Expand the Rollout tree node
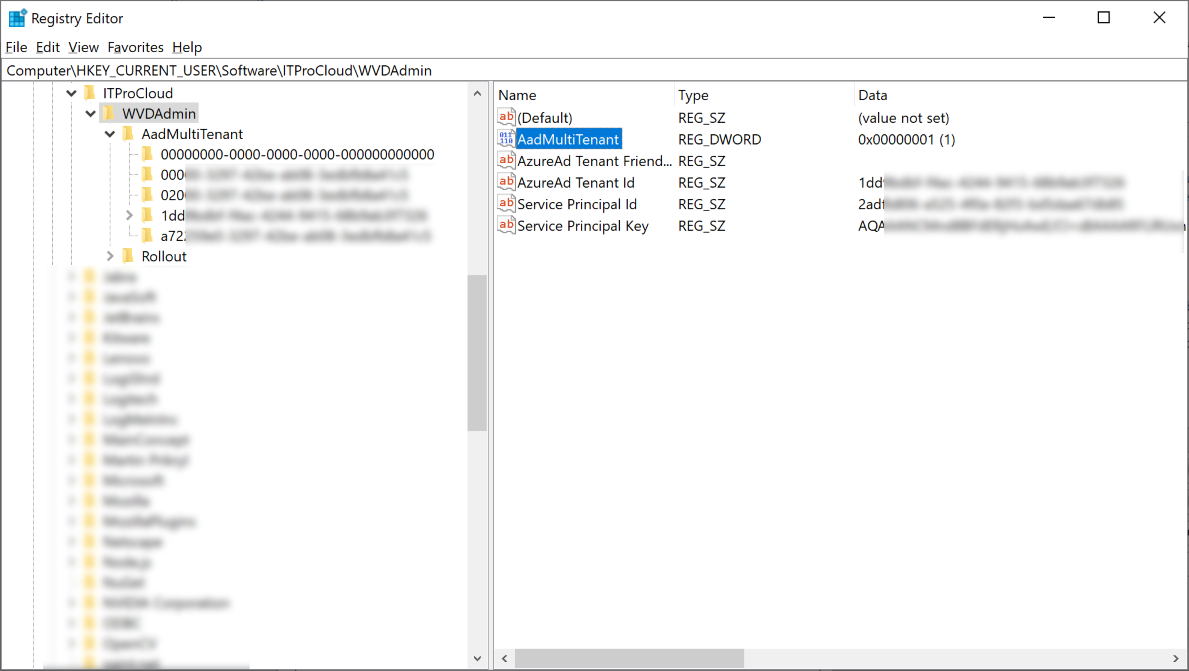1189x671 pixels. pyautogui.click(x=110, y=256)
